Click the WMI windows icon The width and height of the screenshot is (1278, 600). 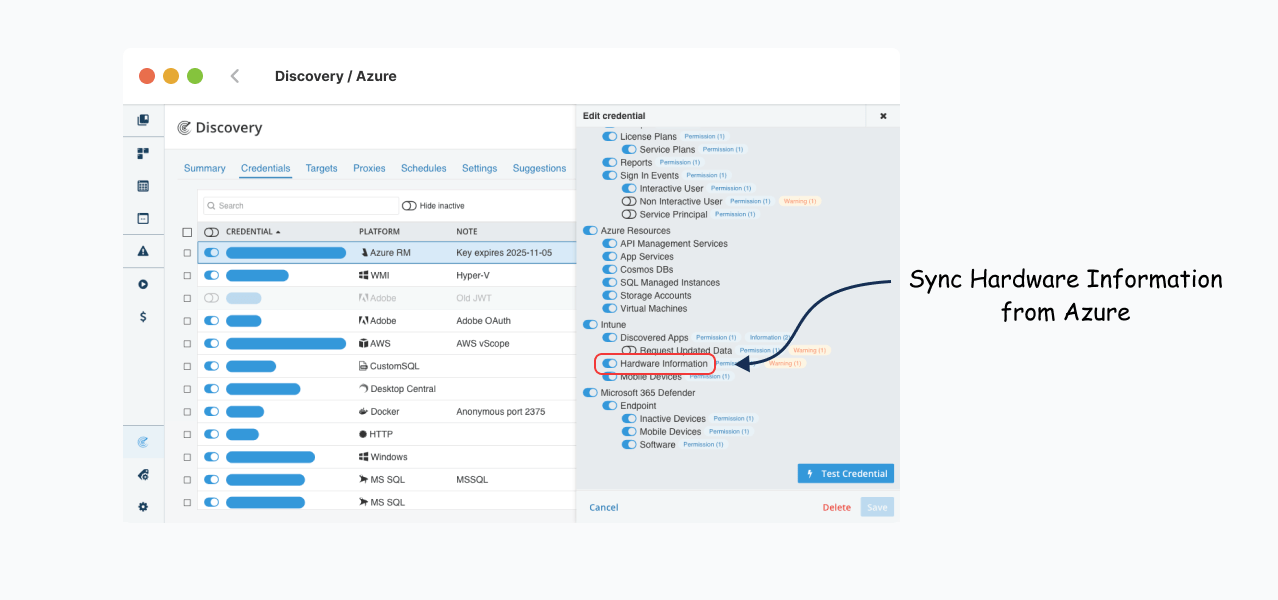click(364, 275)
